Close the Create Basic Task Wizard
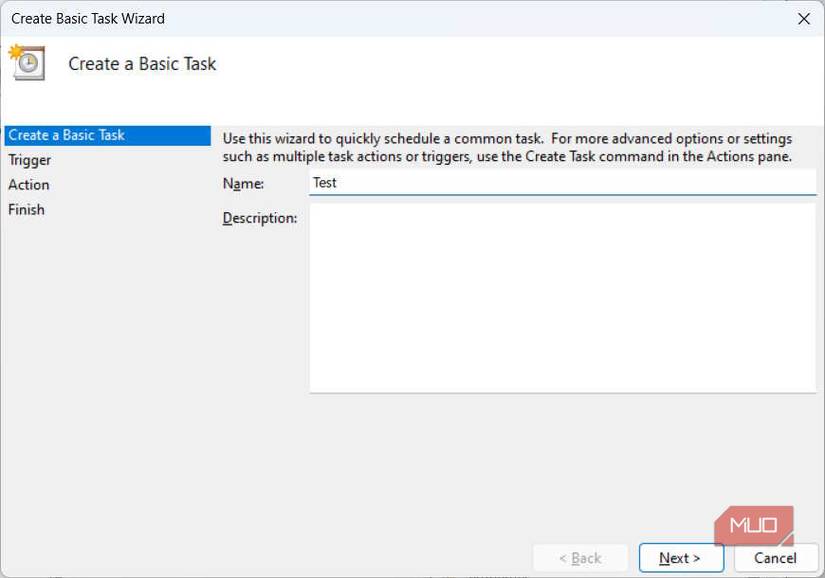 [x=803, y=18]
